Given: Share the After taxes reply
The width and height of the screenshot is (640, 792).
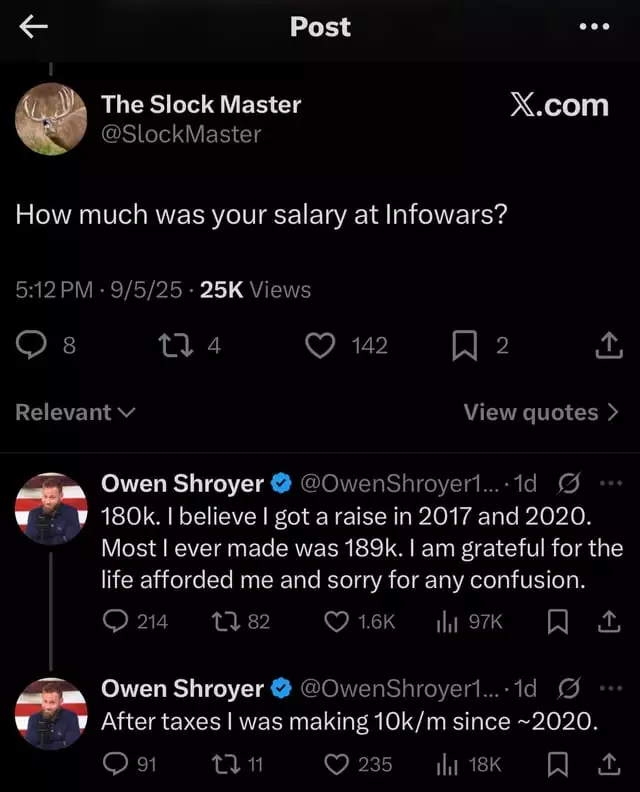Looking at the screenshot, I should [x=609, y=764].
